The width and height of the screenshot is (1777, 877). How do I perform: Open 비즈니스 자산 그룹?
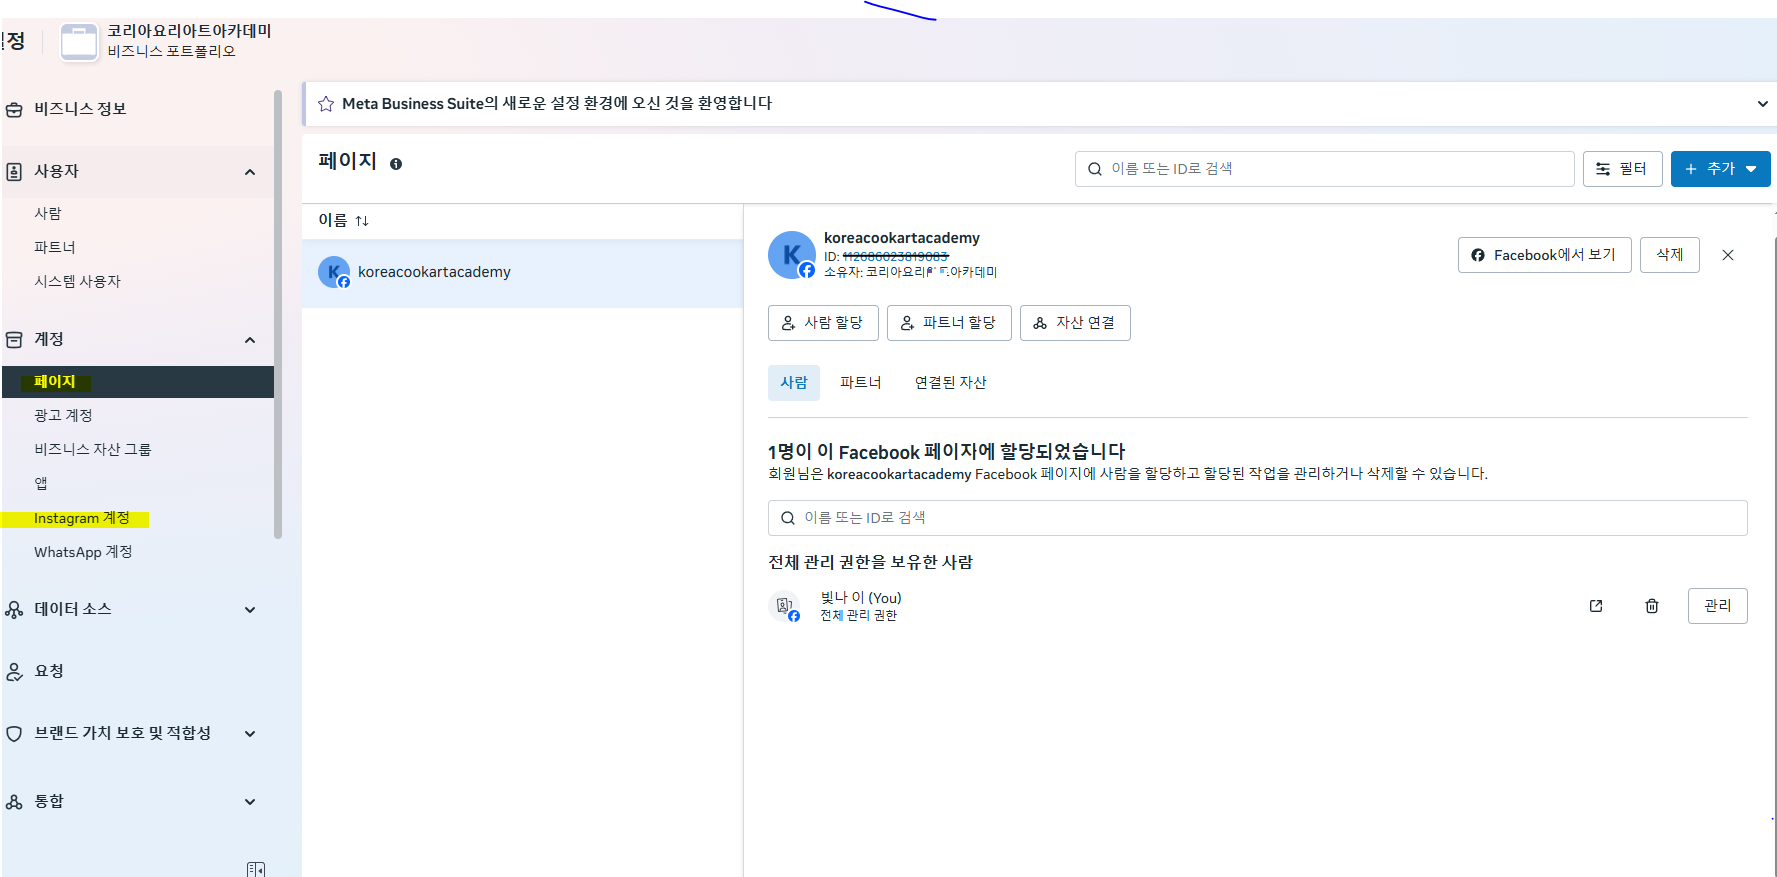[92, 449]
